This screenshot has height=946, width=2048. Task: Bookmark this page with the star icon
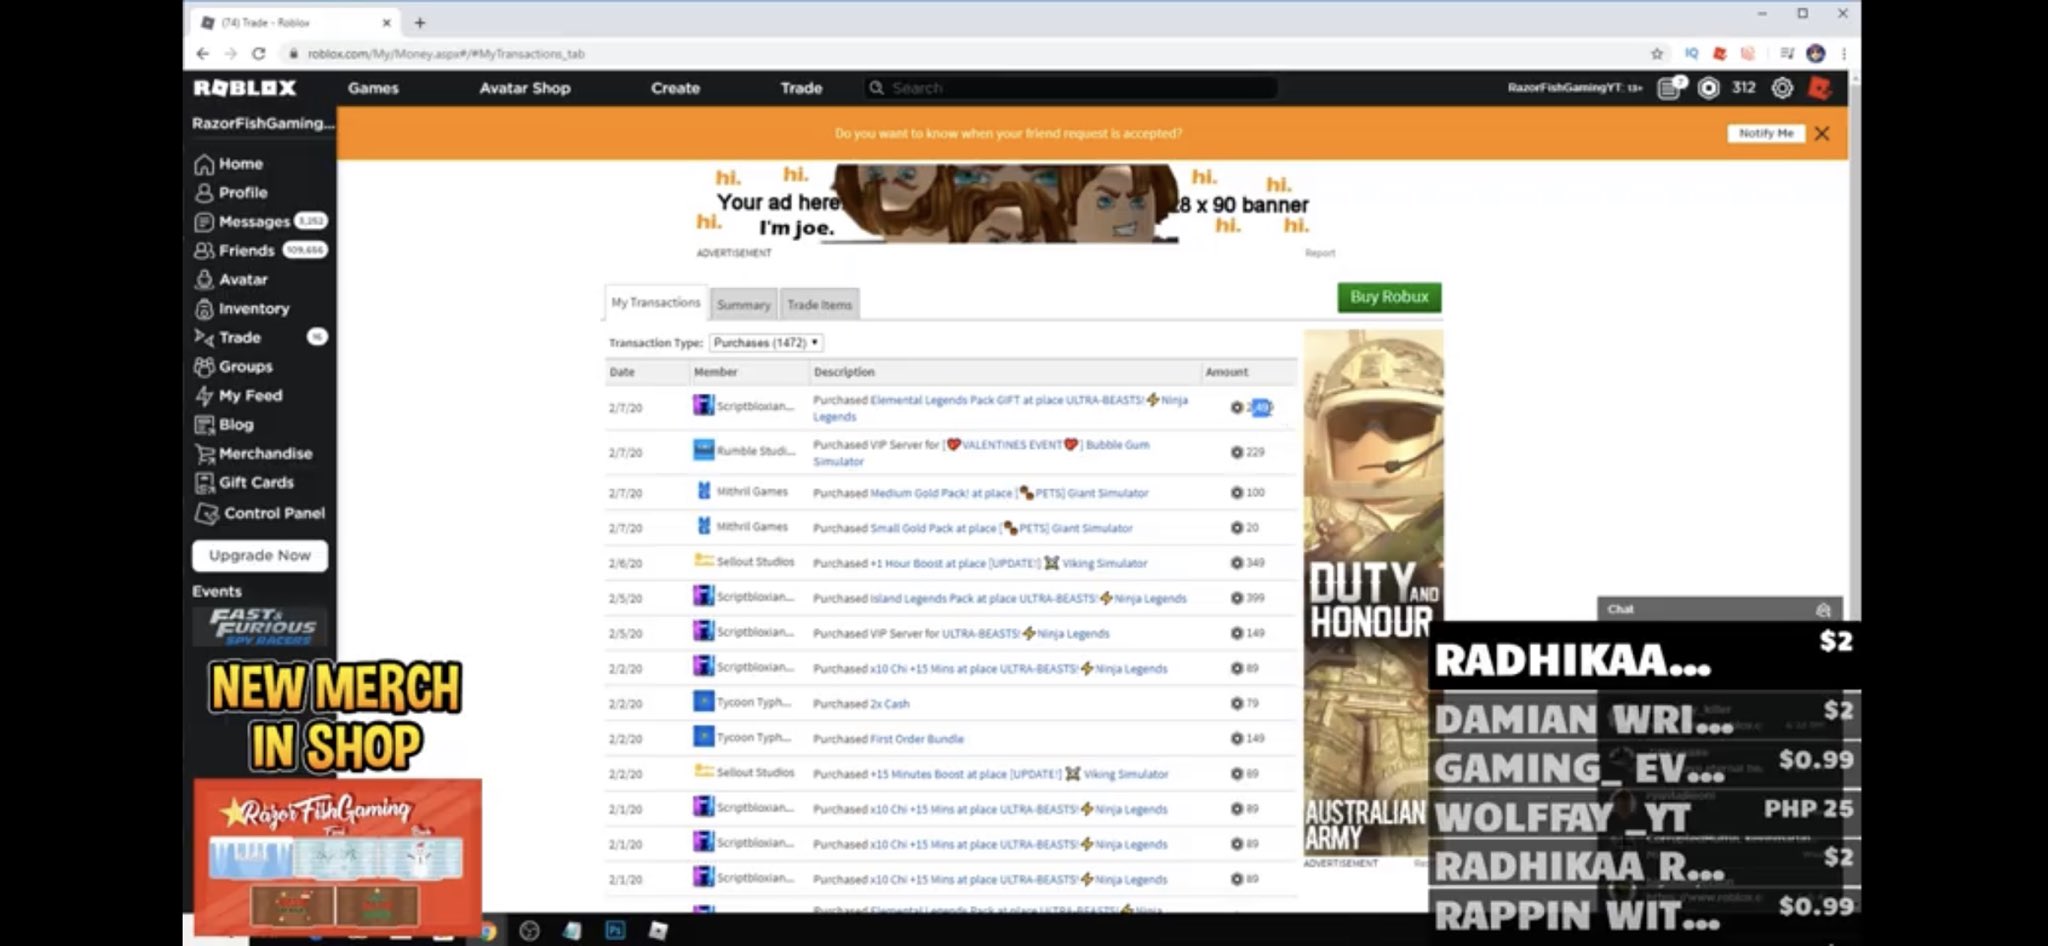[x=1657, y=54]
